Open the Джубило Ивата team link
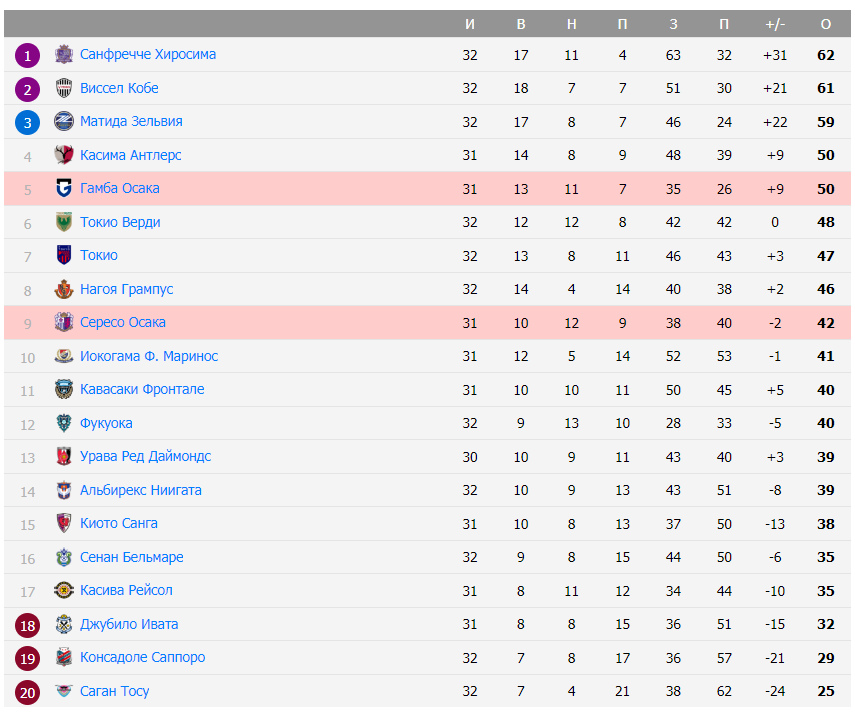Screen dimensions: 855x714 [129, 624]
